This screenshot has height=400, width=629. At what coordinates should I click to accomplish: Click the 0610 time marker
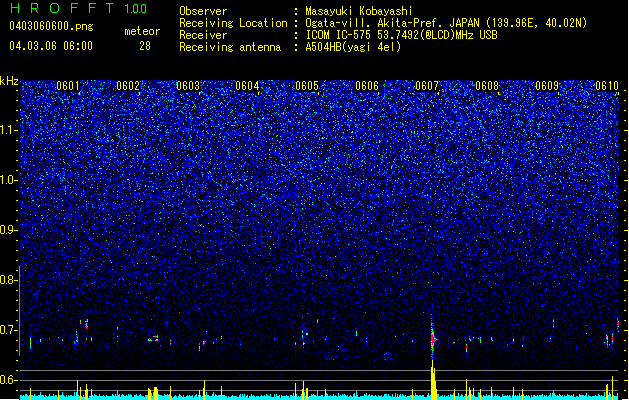point(607,86)
